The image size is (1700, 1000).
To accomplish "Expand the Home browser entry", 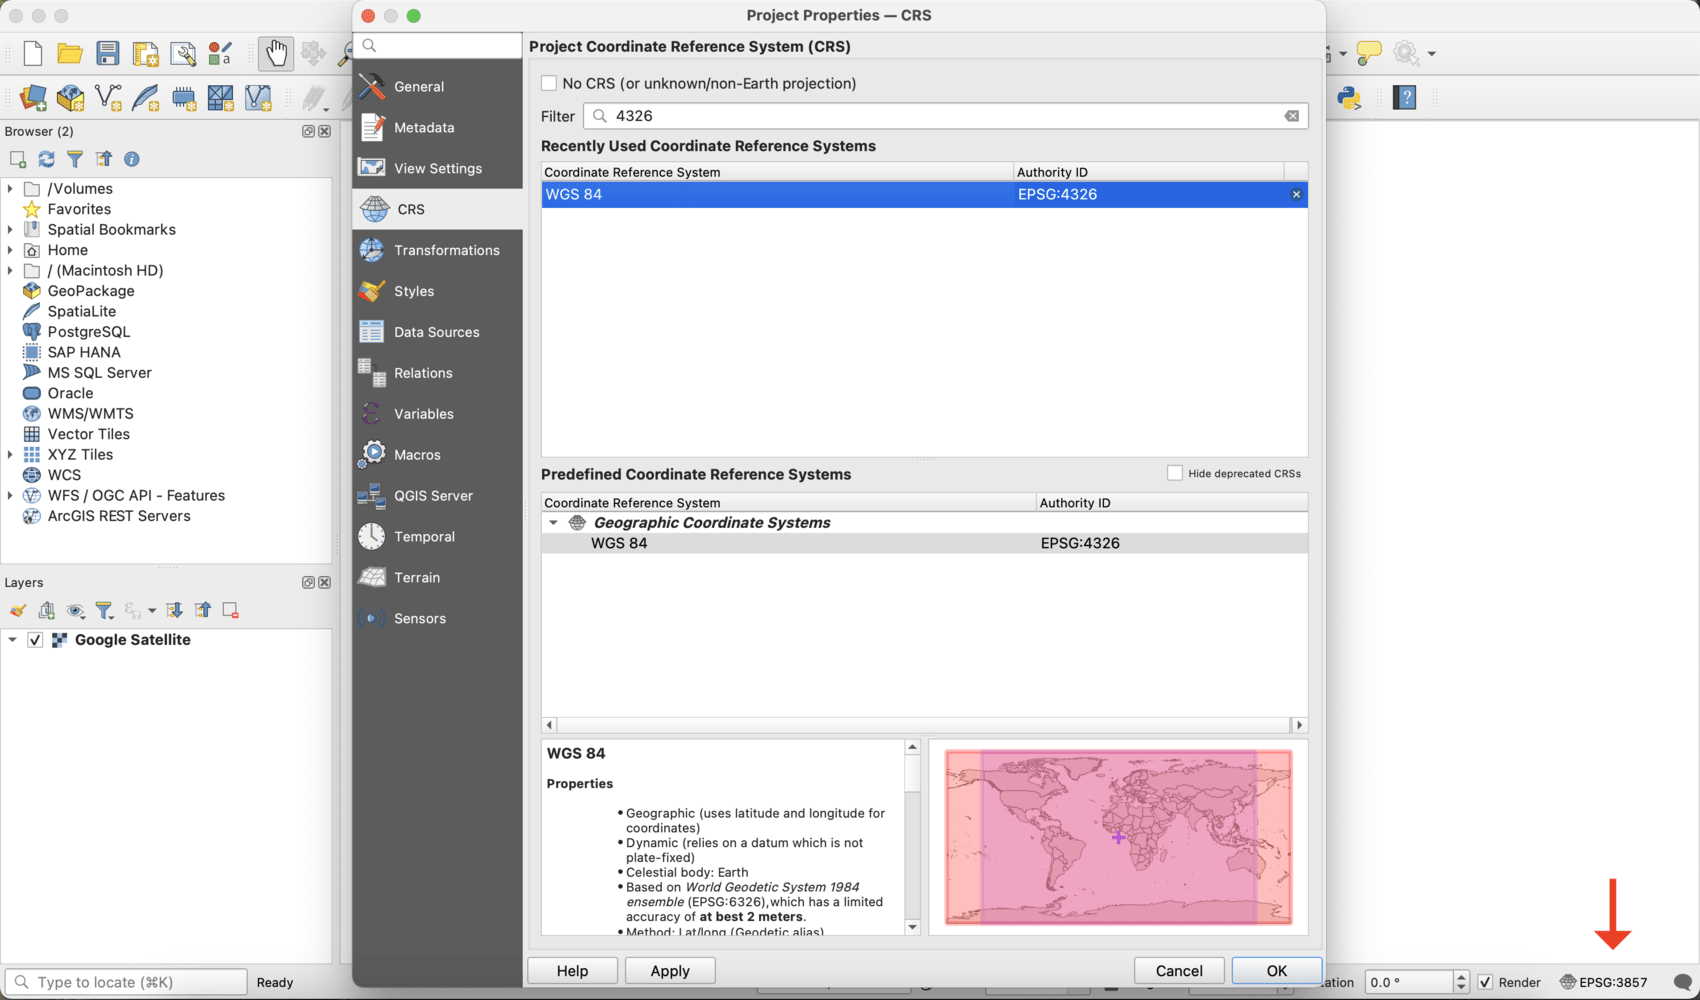I will [x=10, y=250].
